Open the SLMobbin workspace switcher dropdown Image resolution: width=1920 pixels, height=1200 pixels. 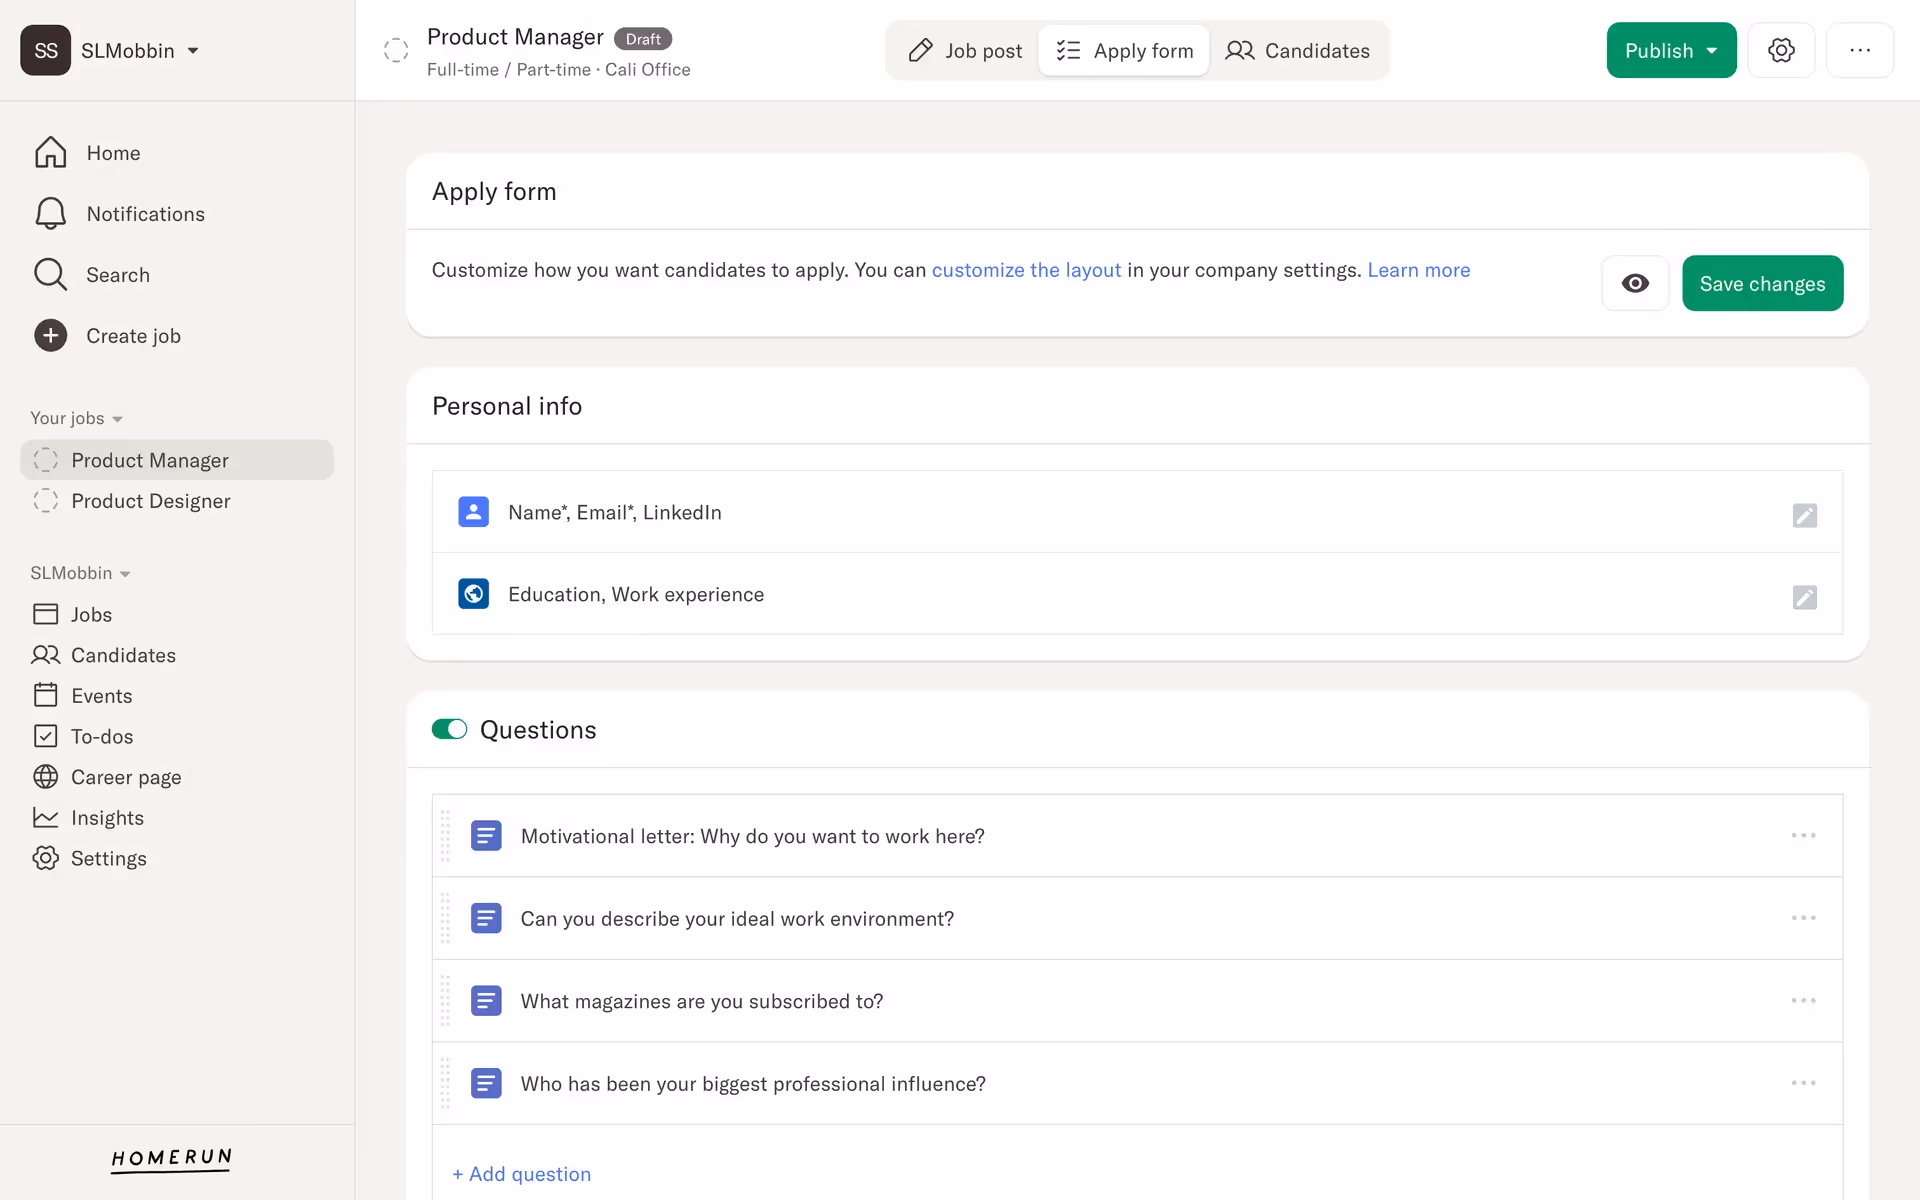click(x=193, y=50)
